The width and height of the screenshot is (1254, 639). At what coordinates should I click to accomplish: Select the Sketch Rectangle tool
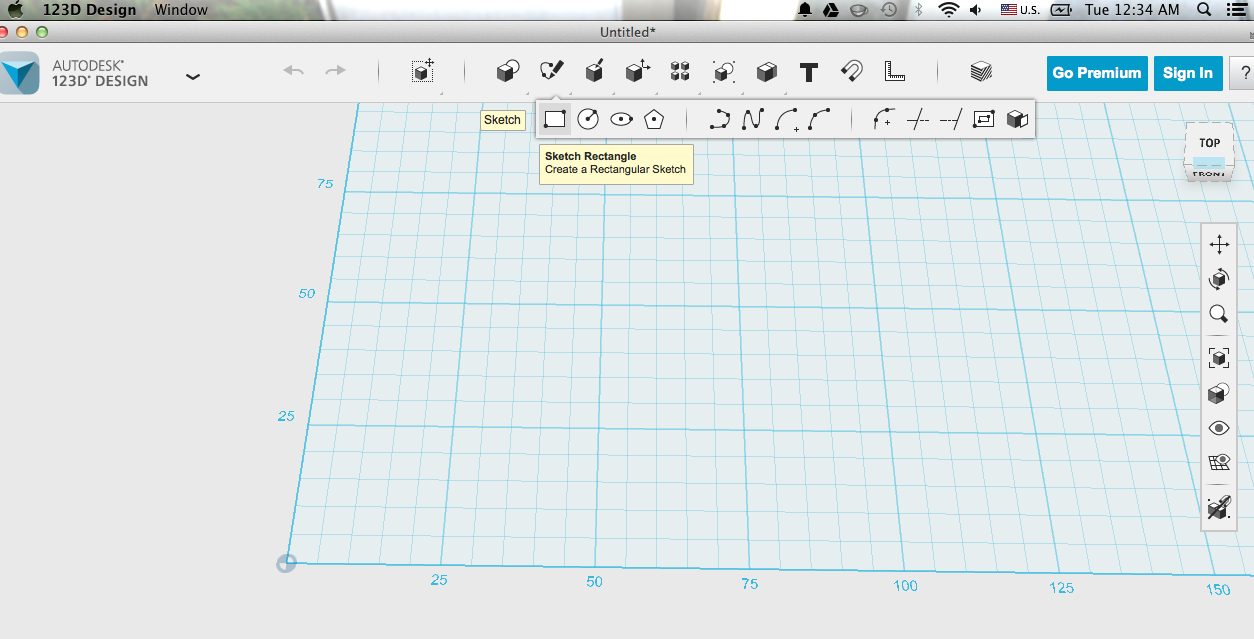click(555, 120)
